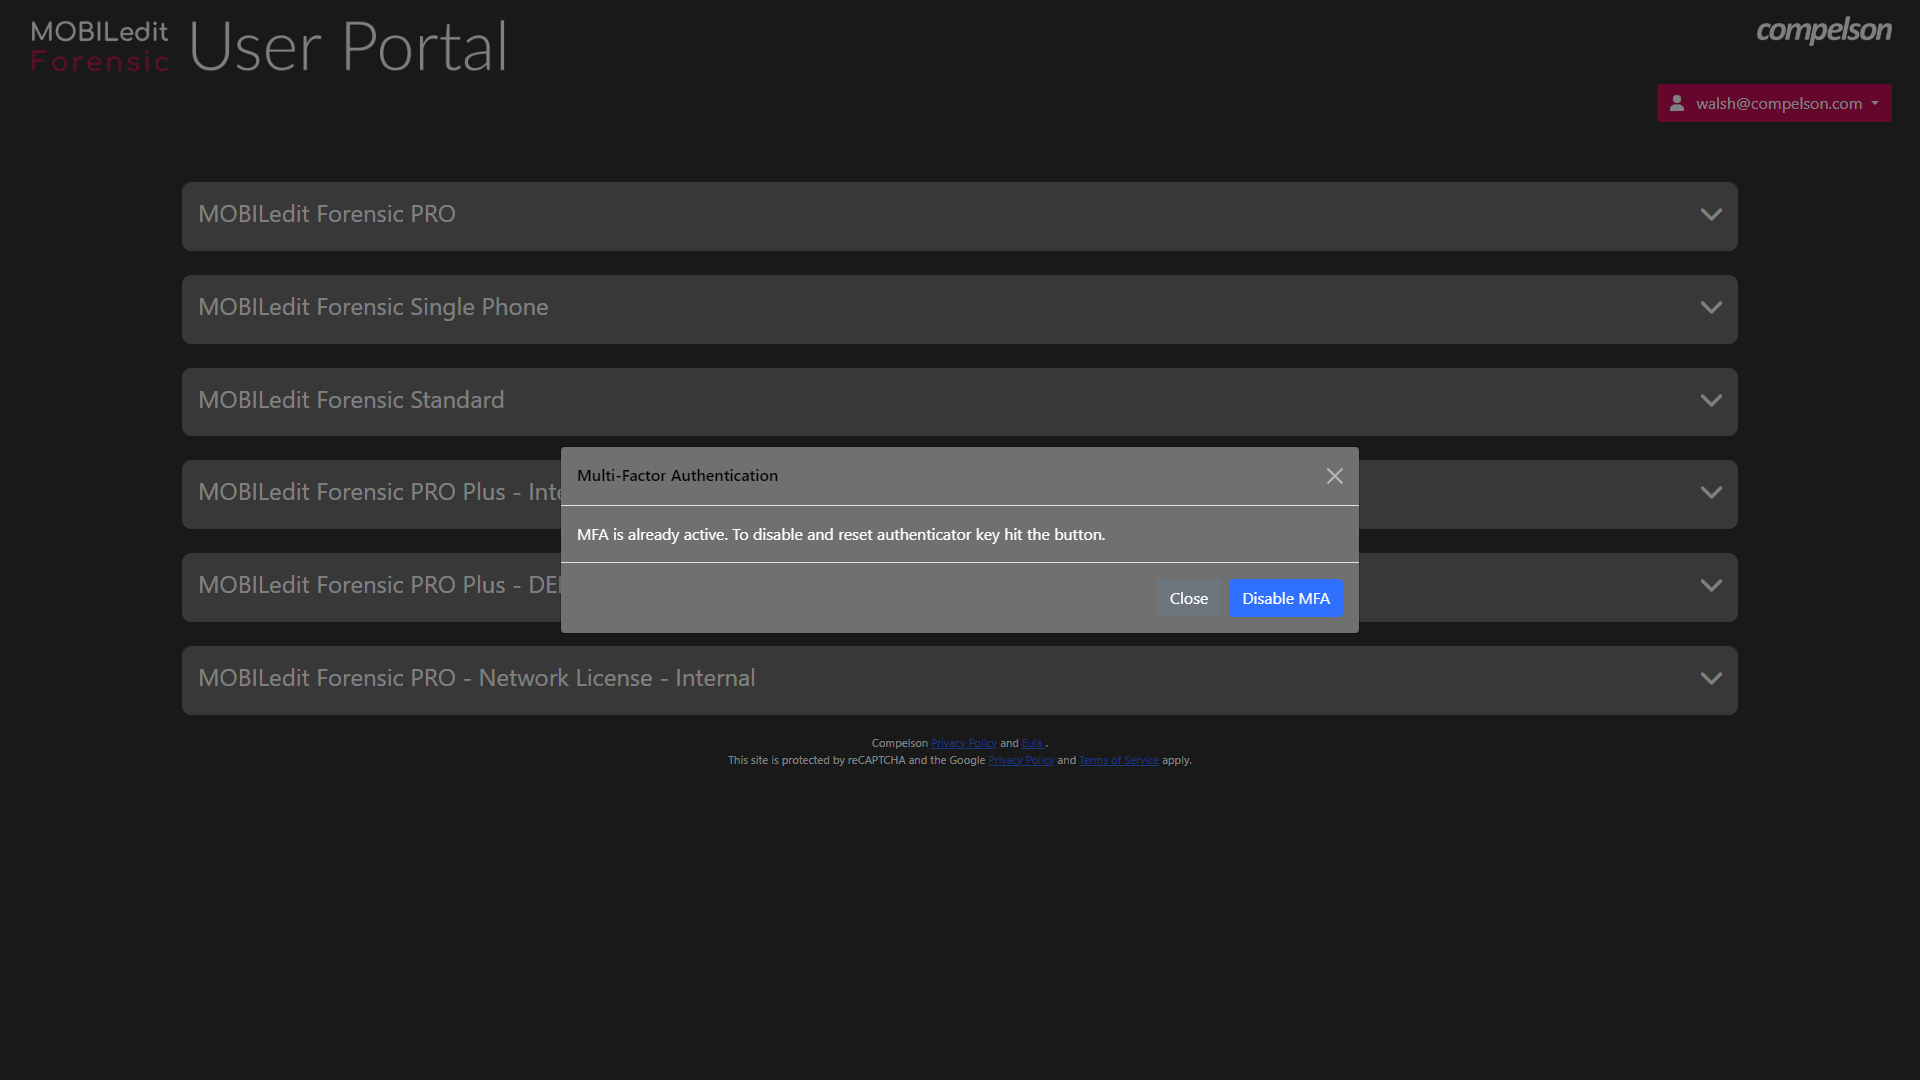Click the user avatar icon beside the email
1920x1080 pixels.
(1677, 103)
